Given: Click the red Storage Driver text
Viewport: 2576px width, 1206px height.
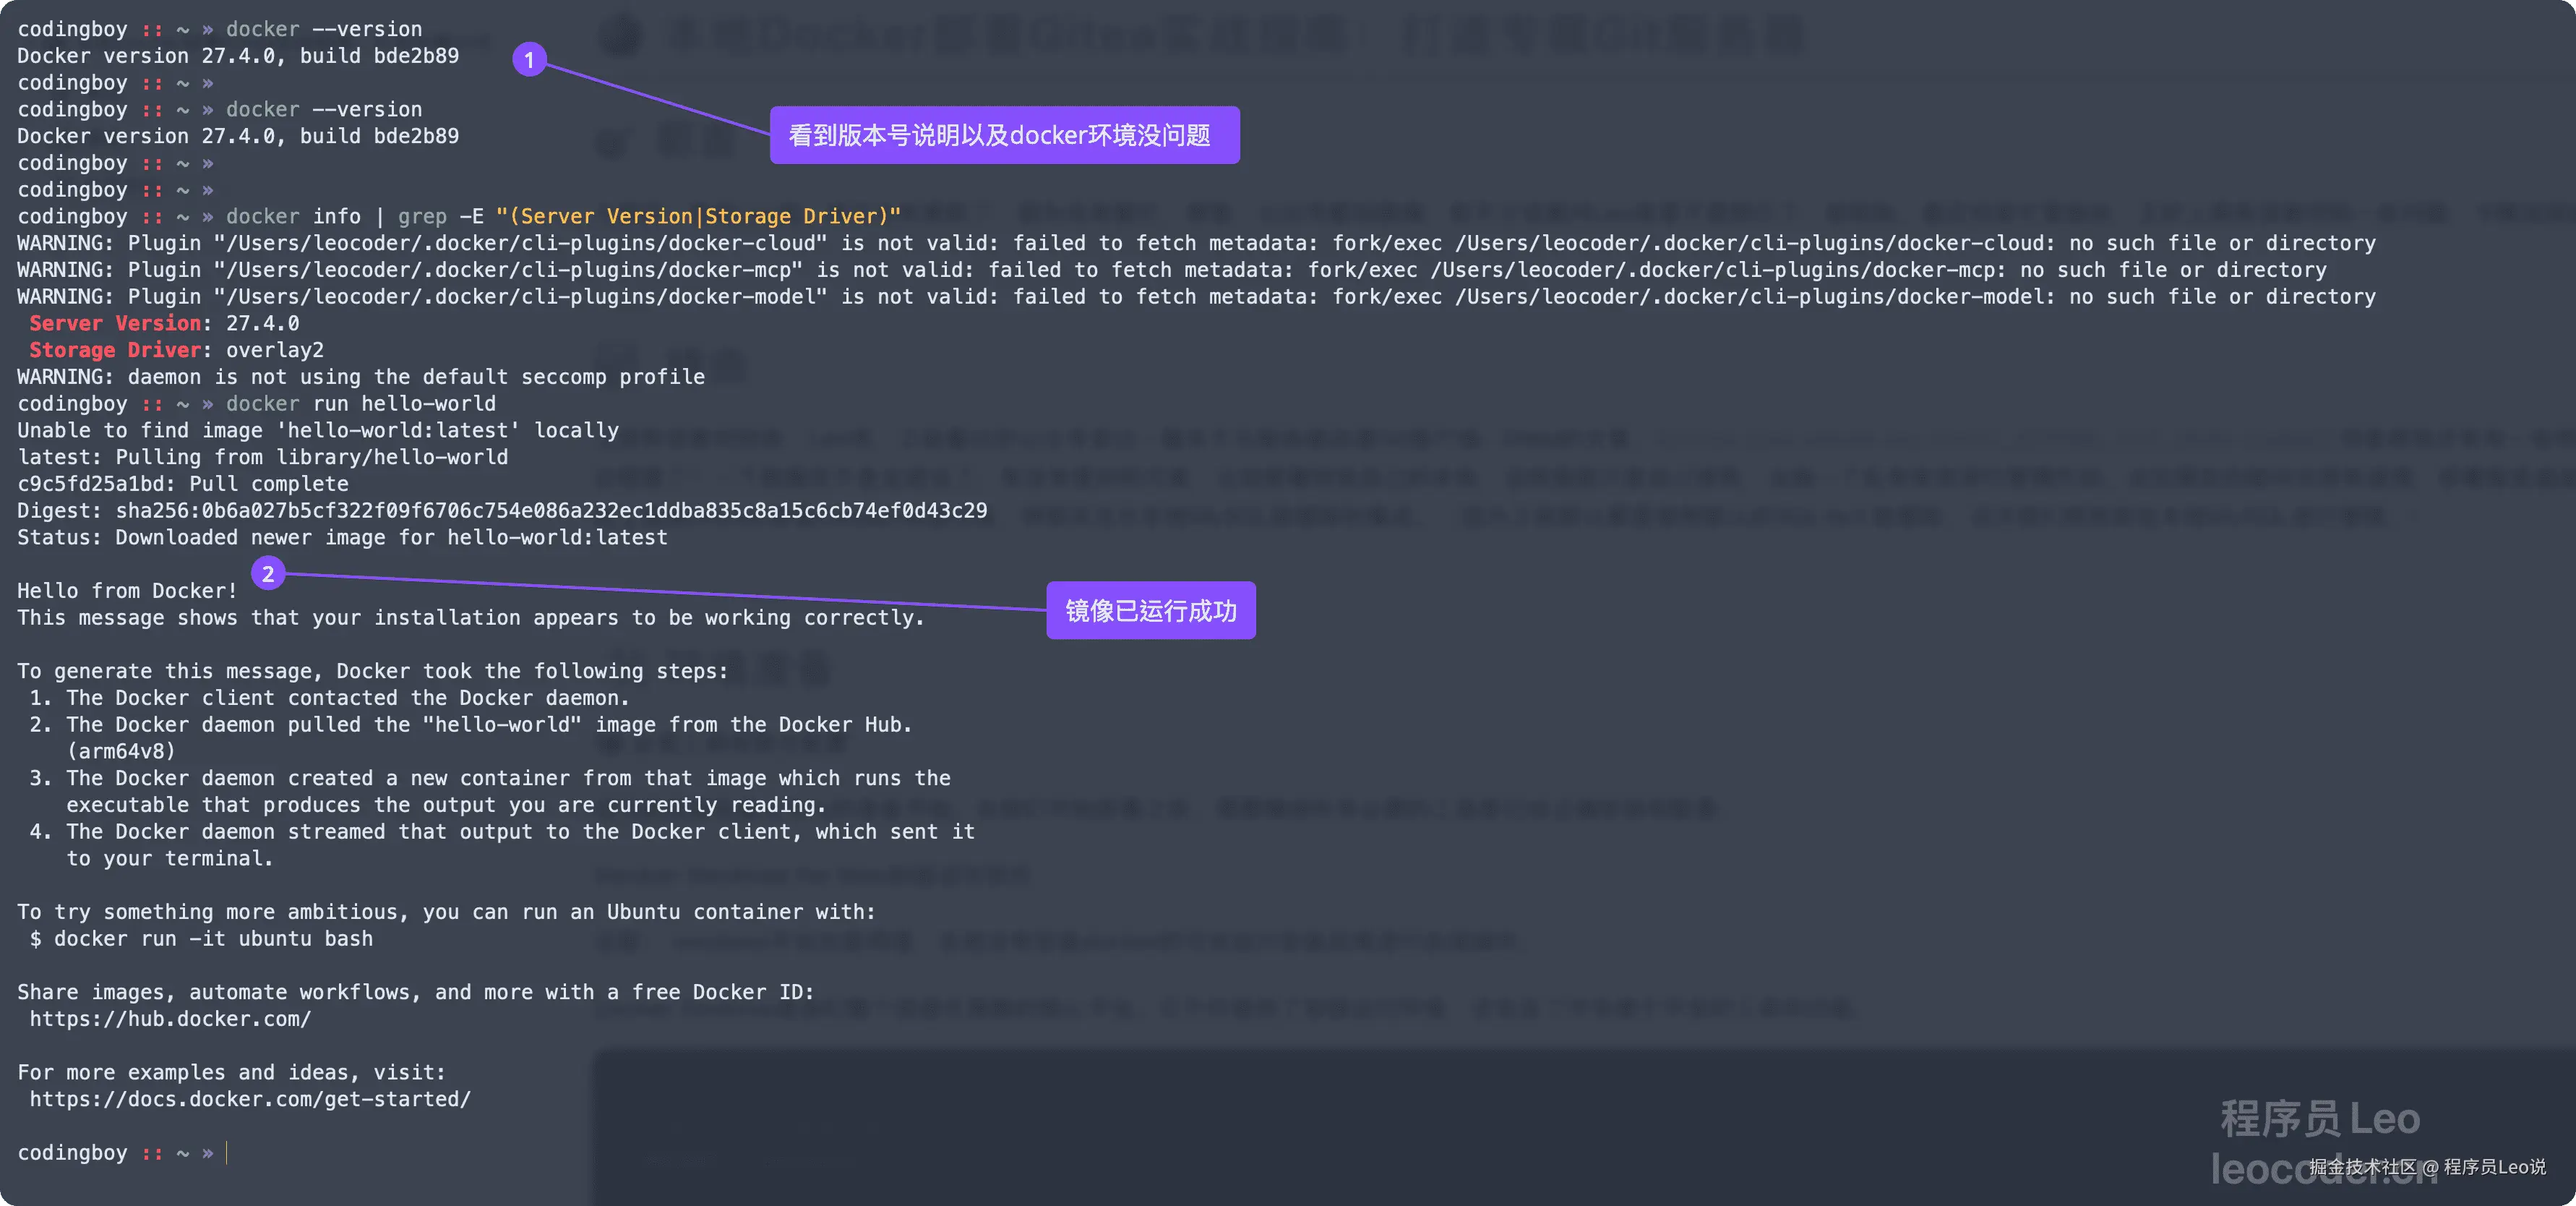Looking at the screenshot, I should pos(115,350).
